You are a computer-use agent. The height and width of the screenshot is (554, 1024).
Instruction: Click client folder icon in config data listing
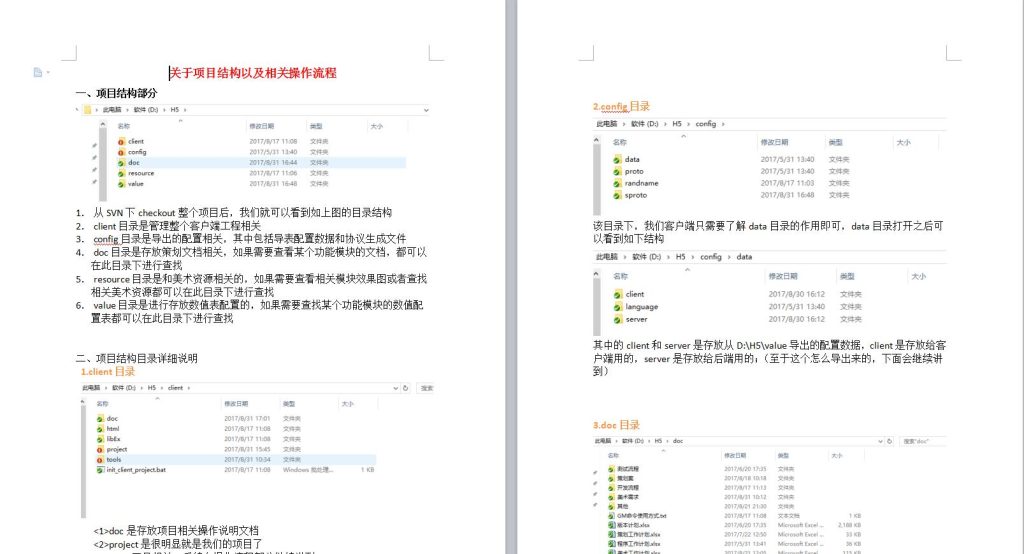pos(618,295)
